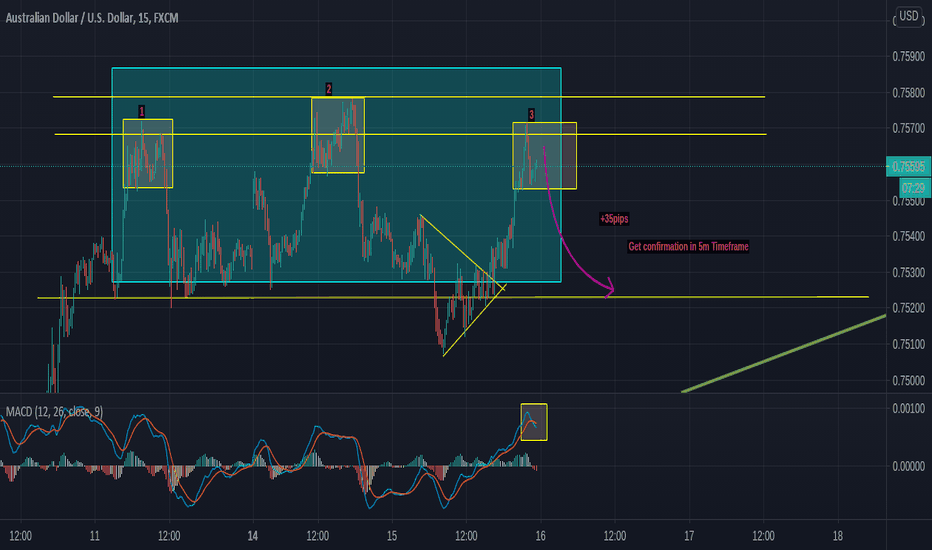
Task: Click the MACD 0.00100 scale label
Action: click(x=908, y=408)
